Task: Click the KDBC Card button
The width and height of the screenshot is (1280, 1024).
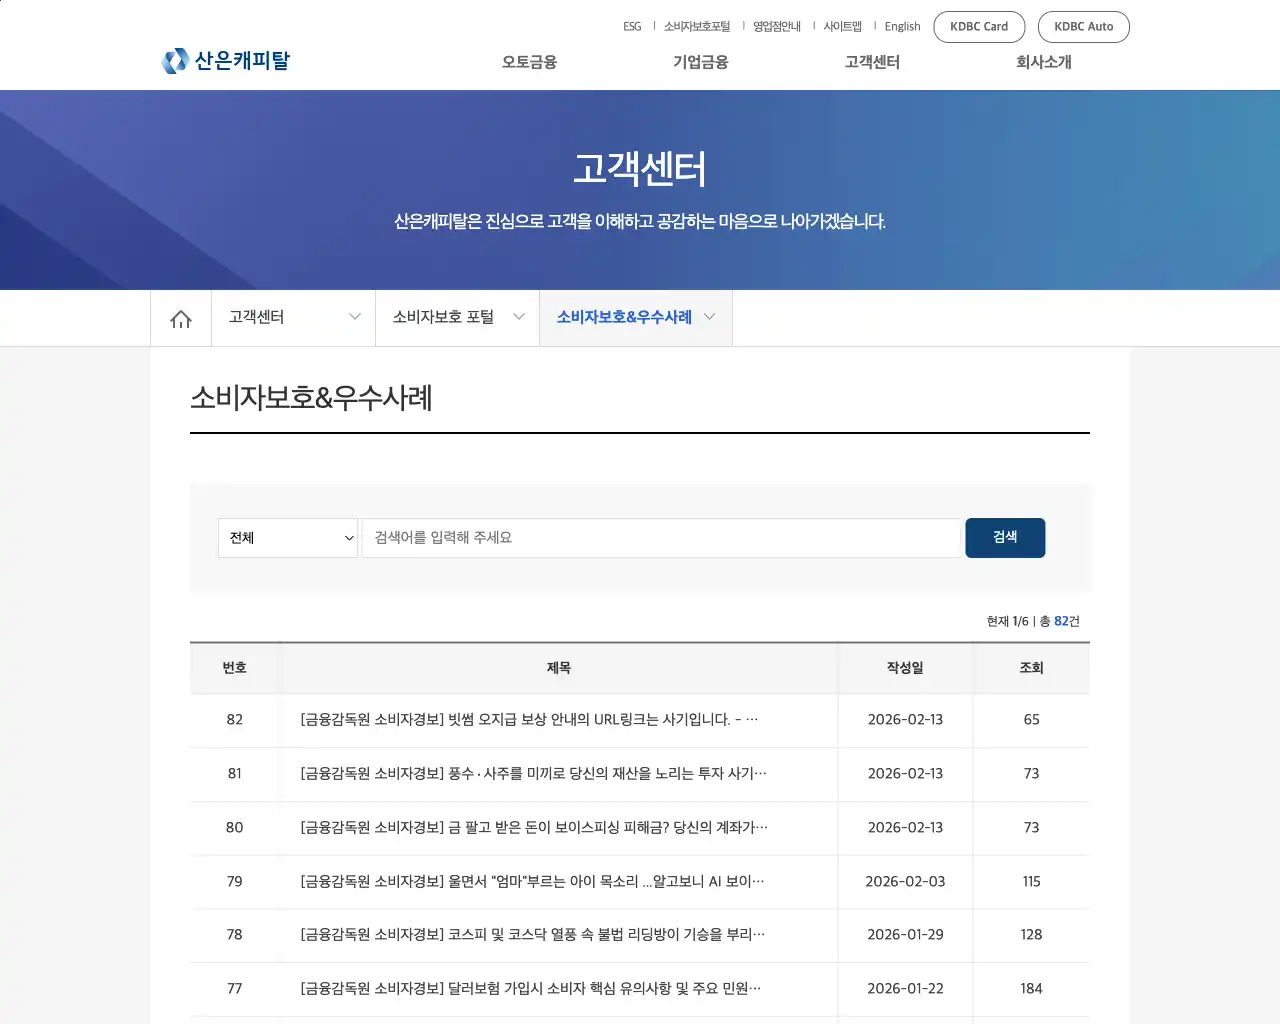Action: (x=979, y=27)
